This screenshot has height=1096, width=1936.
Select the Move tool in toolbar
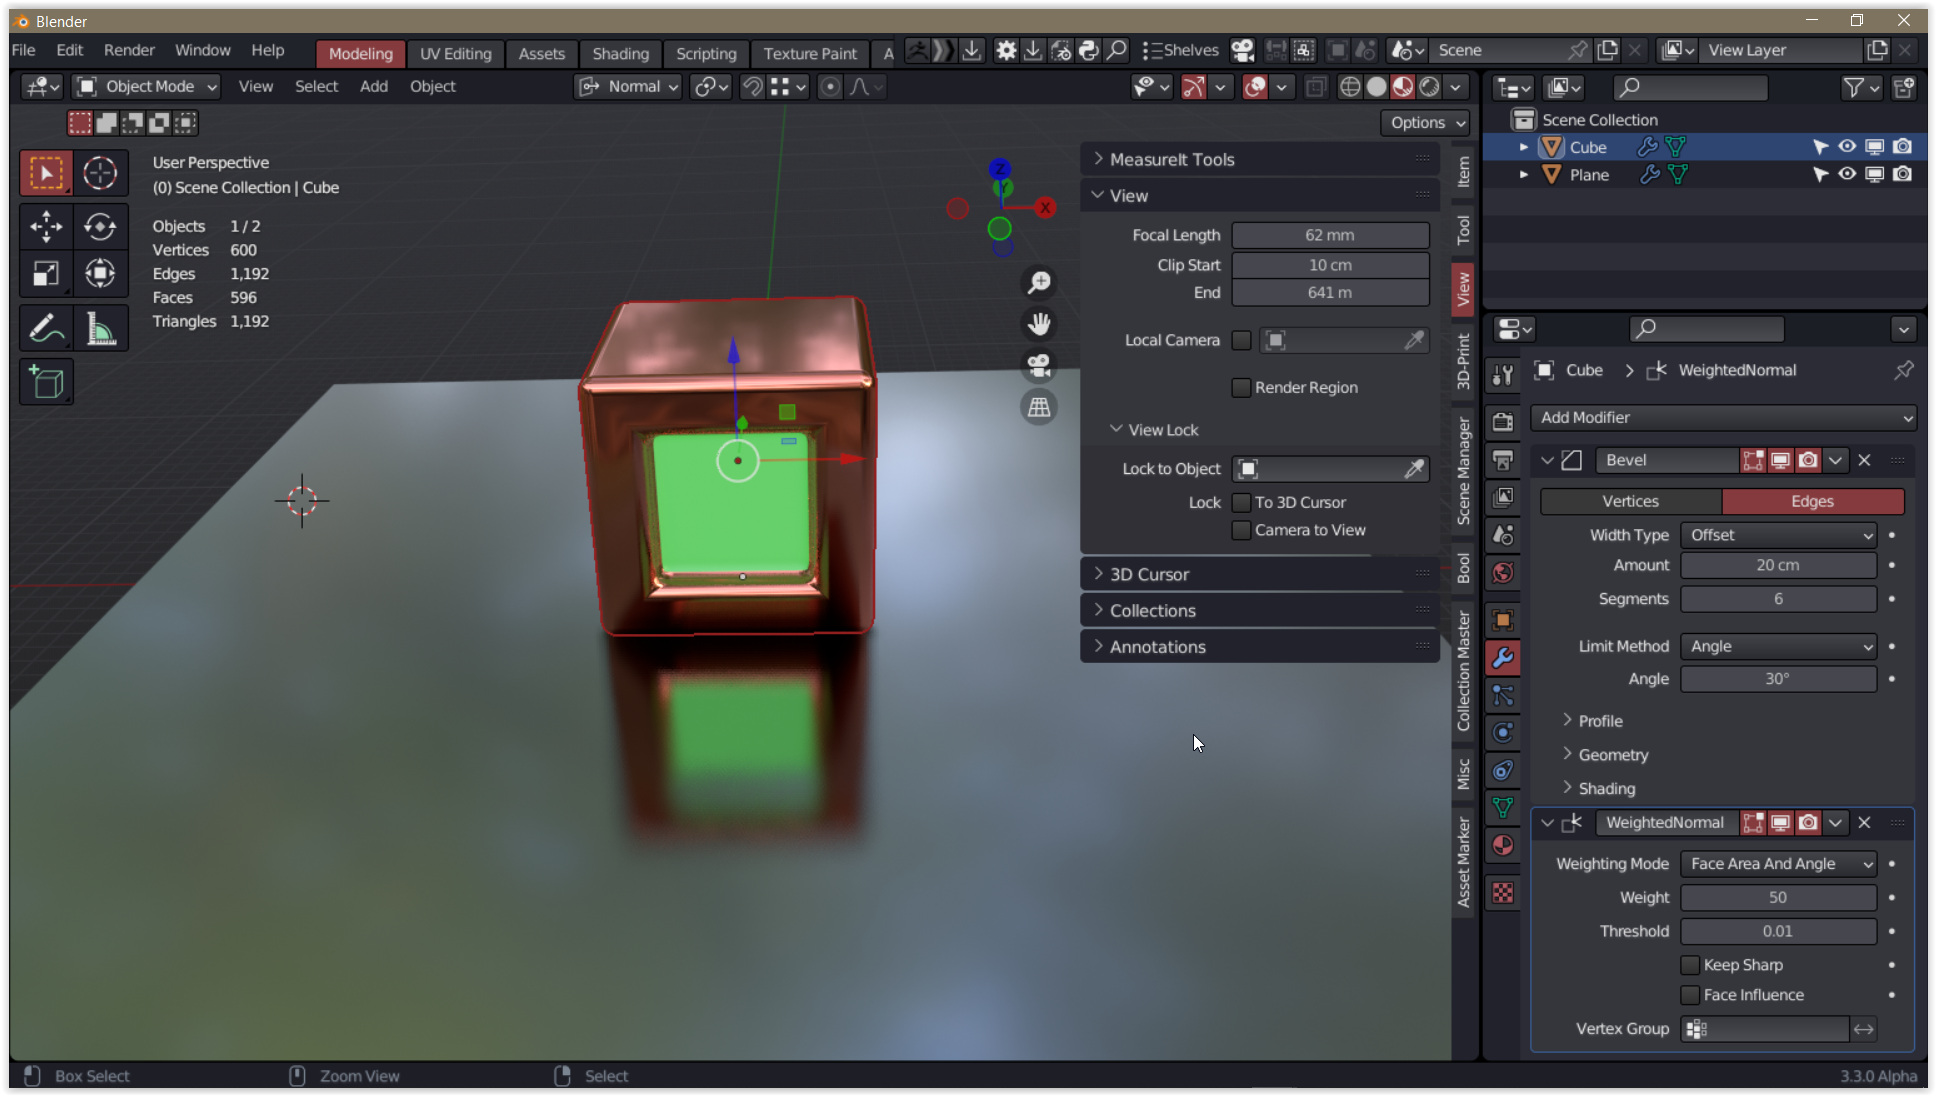pyautogui.click(x=46, y=227)
